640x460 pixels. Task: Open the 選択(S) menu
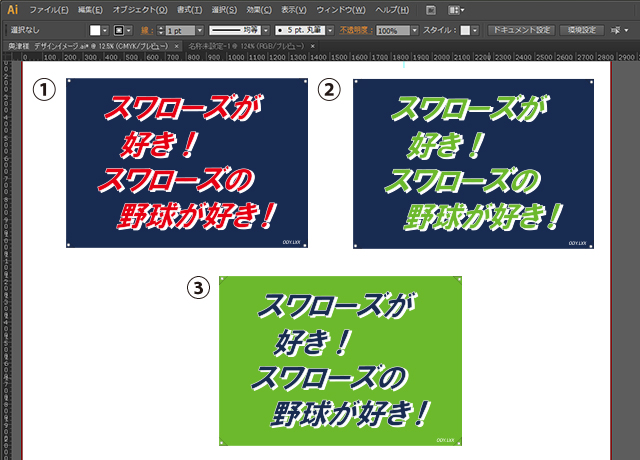224,10
